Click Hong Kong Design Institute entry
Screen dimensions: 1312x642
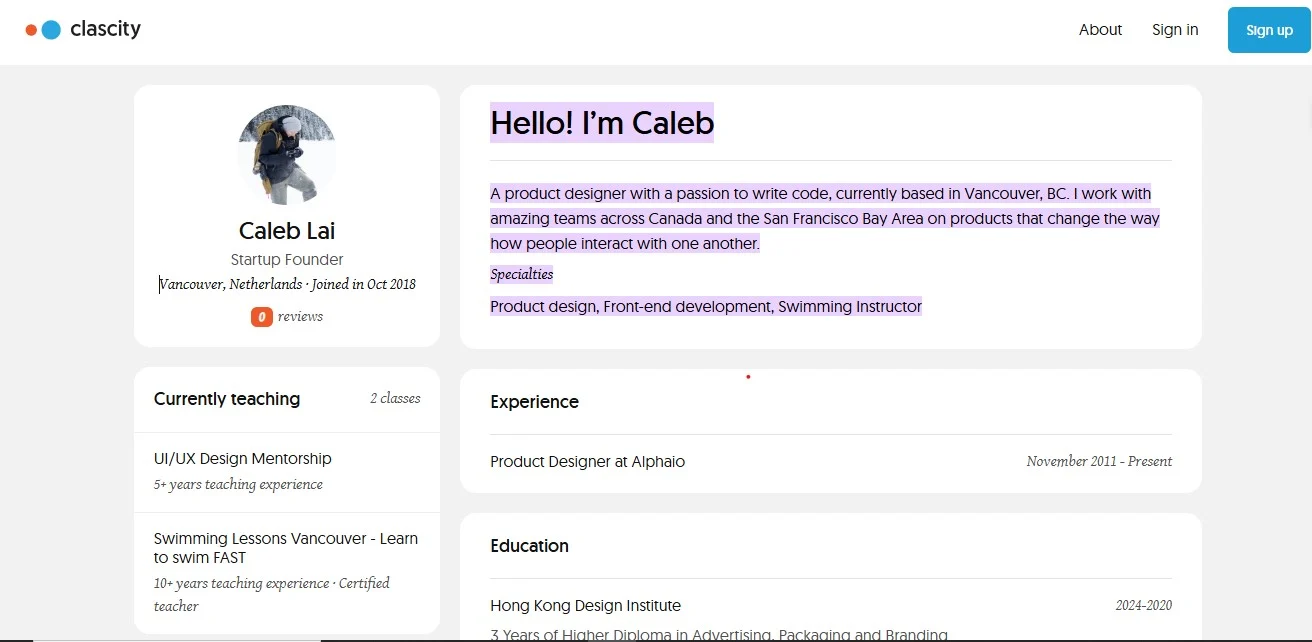(585, 606)
